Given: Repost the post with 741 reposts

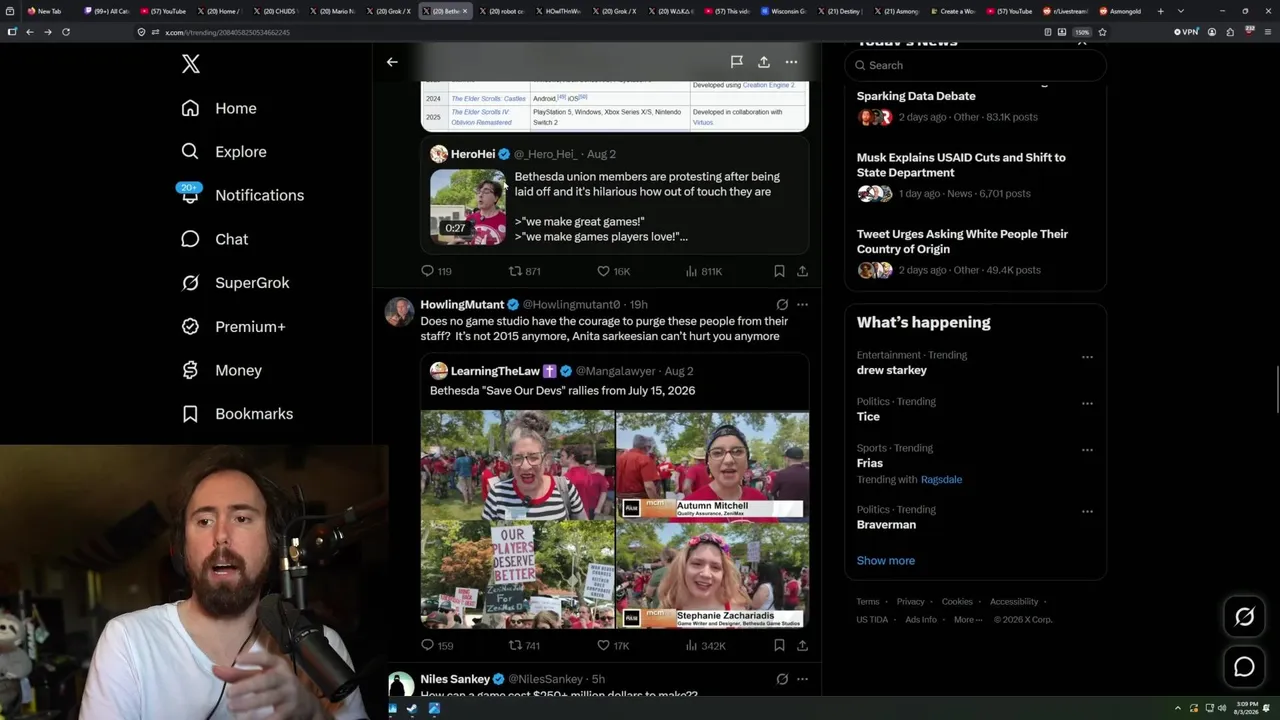Looking at the screenshot, I should [x=524, y=646].
